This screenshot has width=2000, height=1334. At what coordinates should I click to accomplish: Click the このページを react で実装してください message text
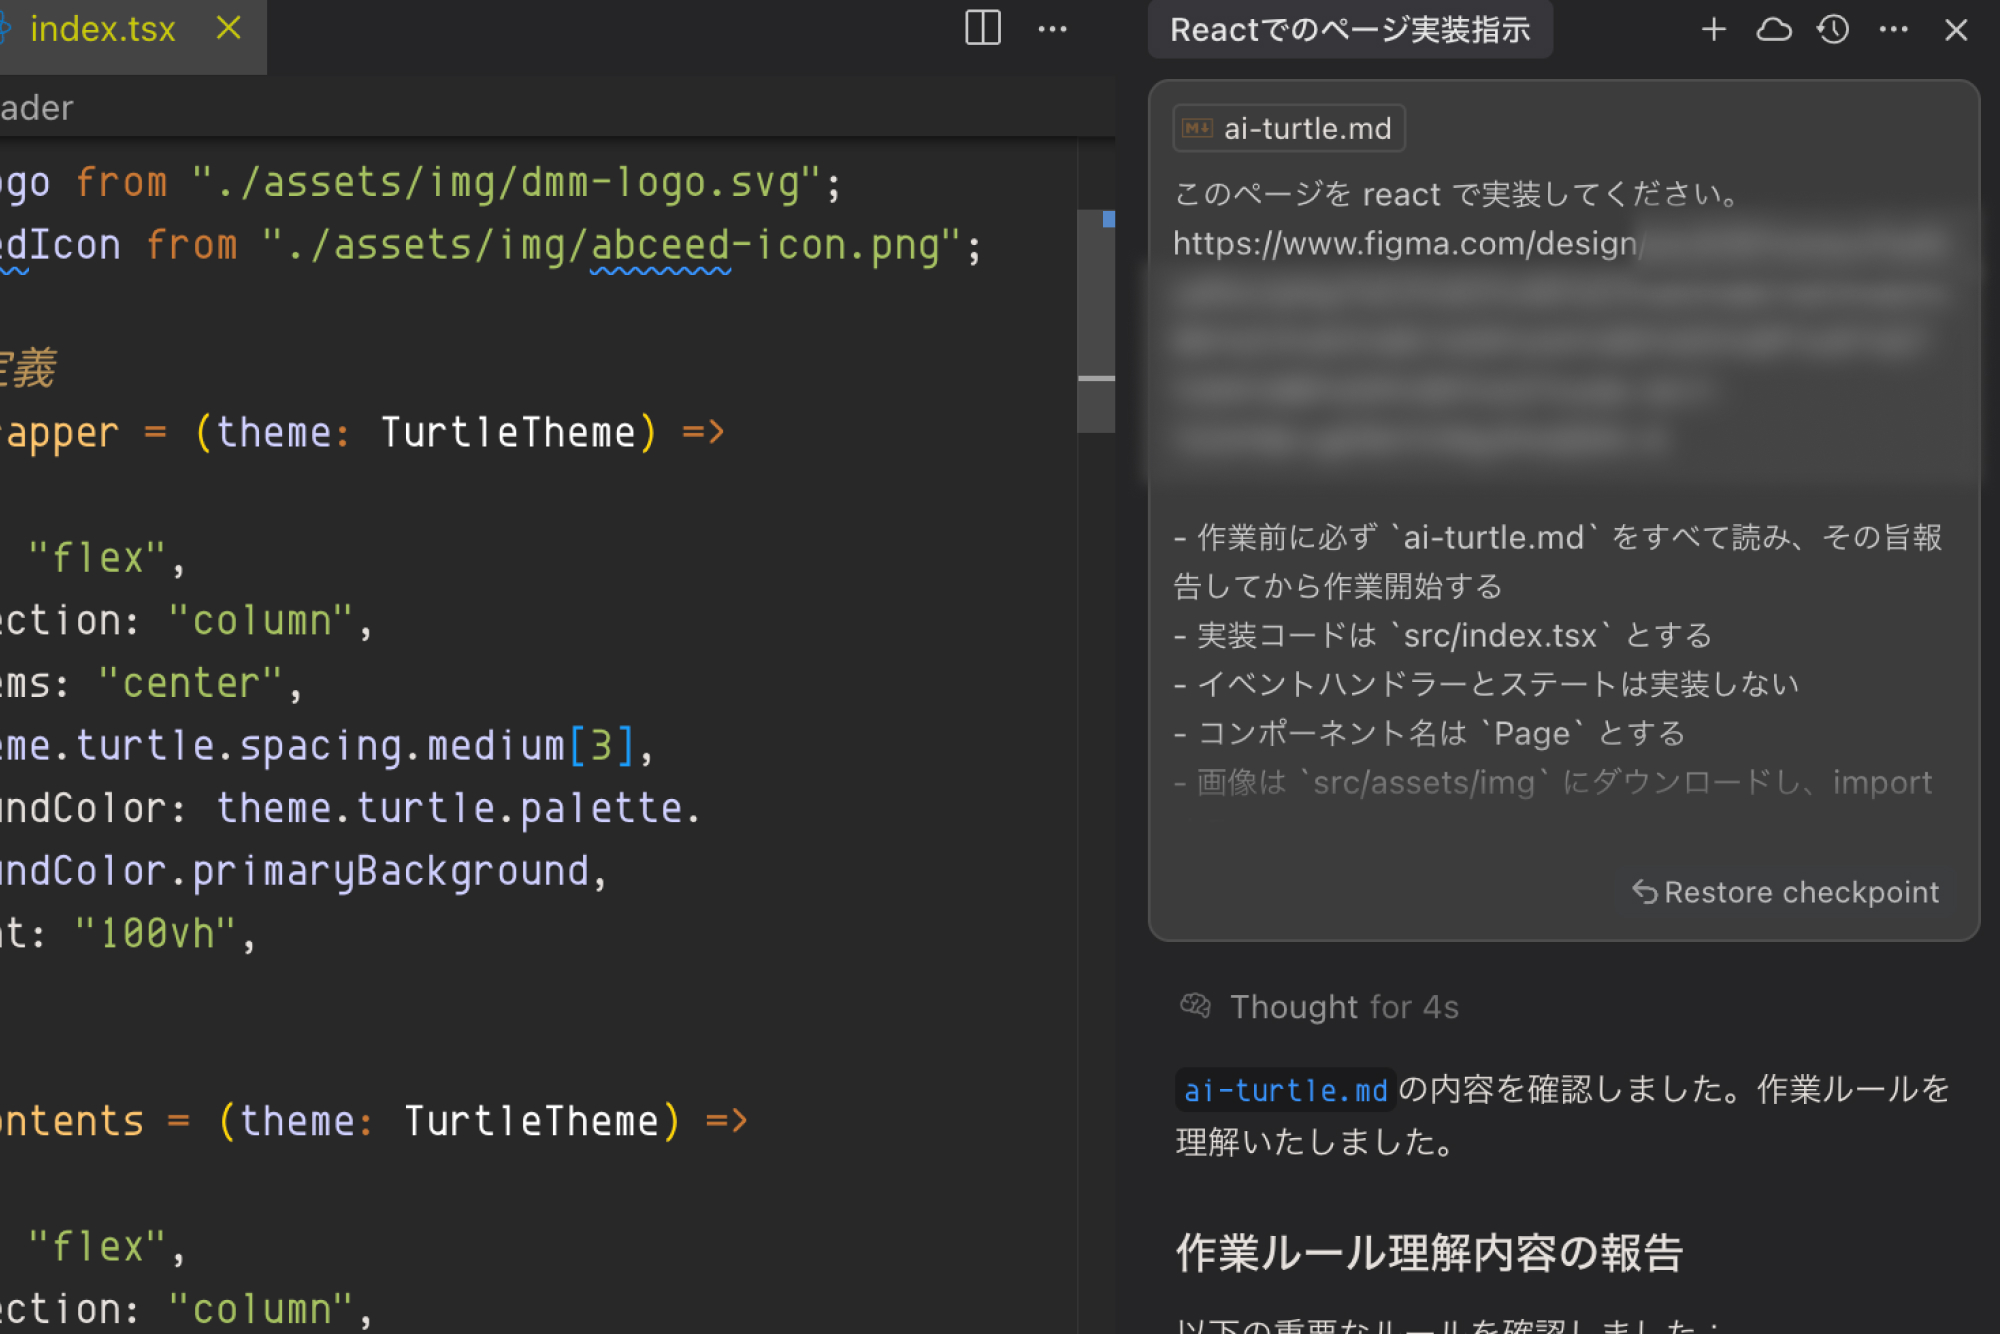click(x=1456, y=193)
